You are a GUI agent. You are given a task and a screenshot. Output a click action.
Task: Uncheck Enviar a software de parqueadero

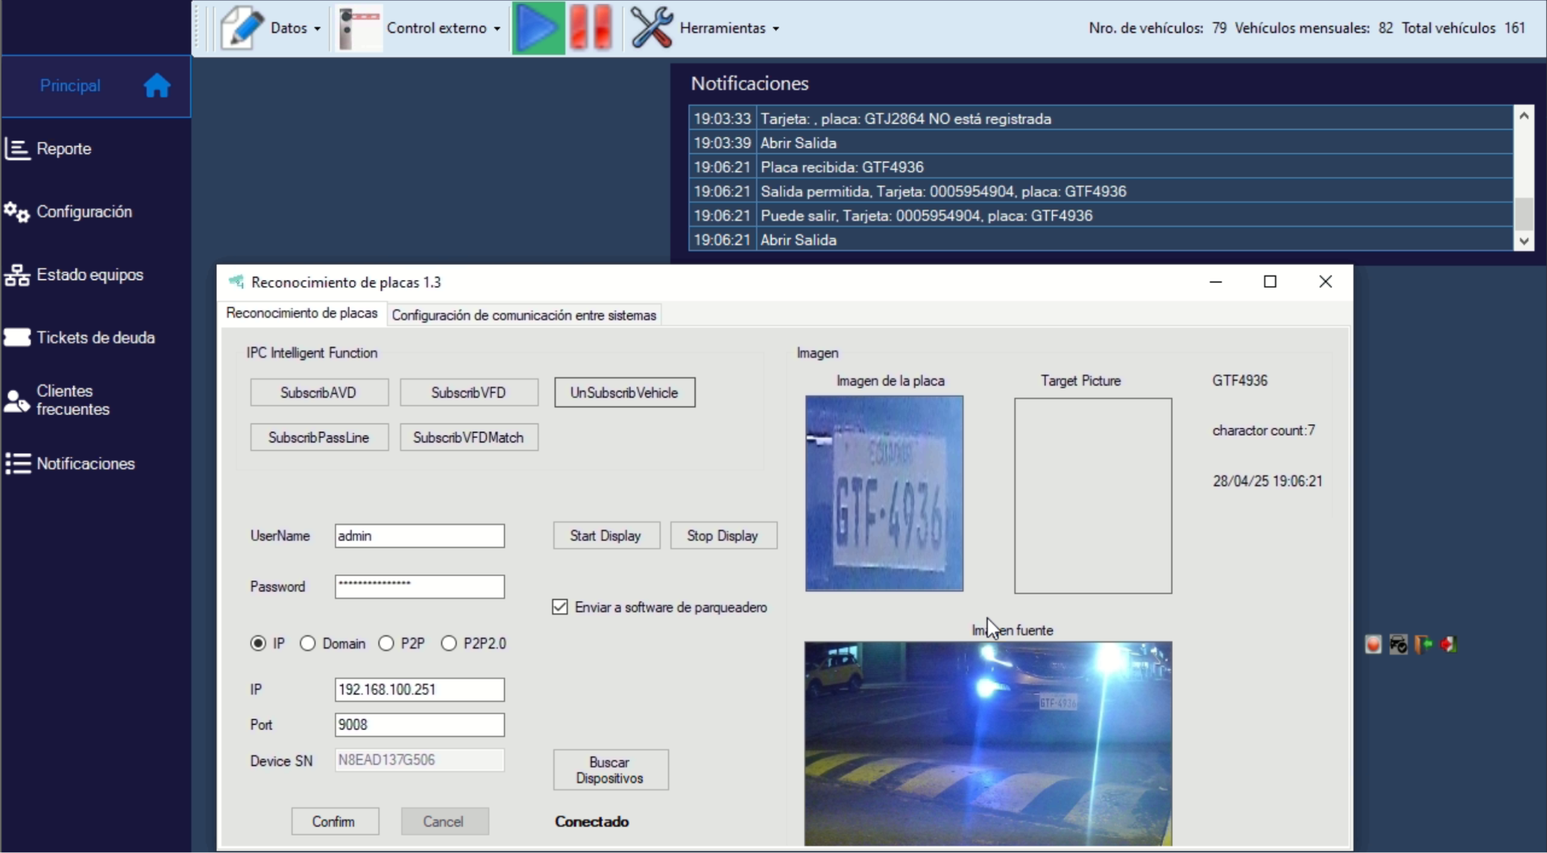(x=559, y=607)
